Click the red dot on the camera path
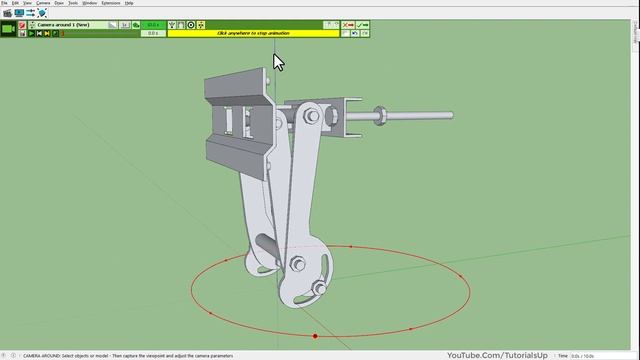The width and height of the screenshot is (640, 360). point(315,336)
